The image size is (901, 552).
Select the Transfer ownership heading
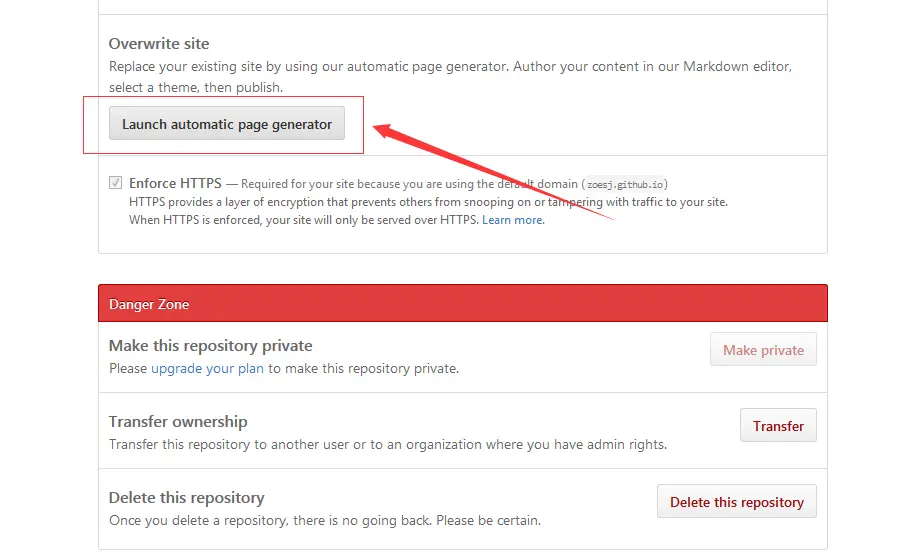tap(178, 422)
